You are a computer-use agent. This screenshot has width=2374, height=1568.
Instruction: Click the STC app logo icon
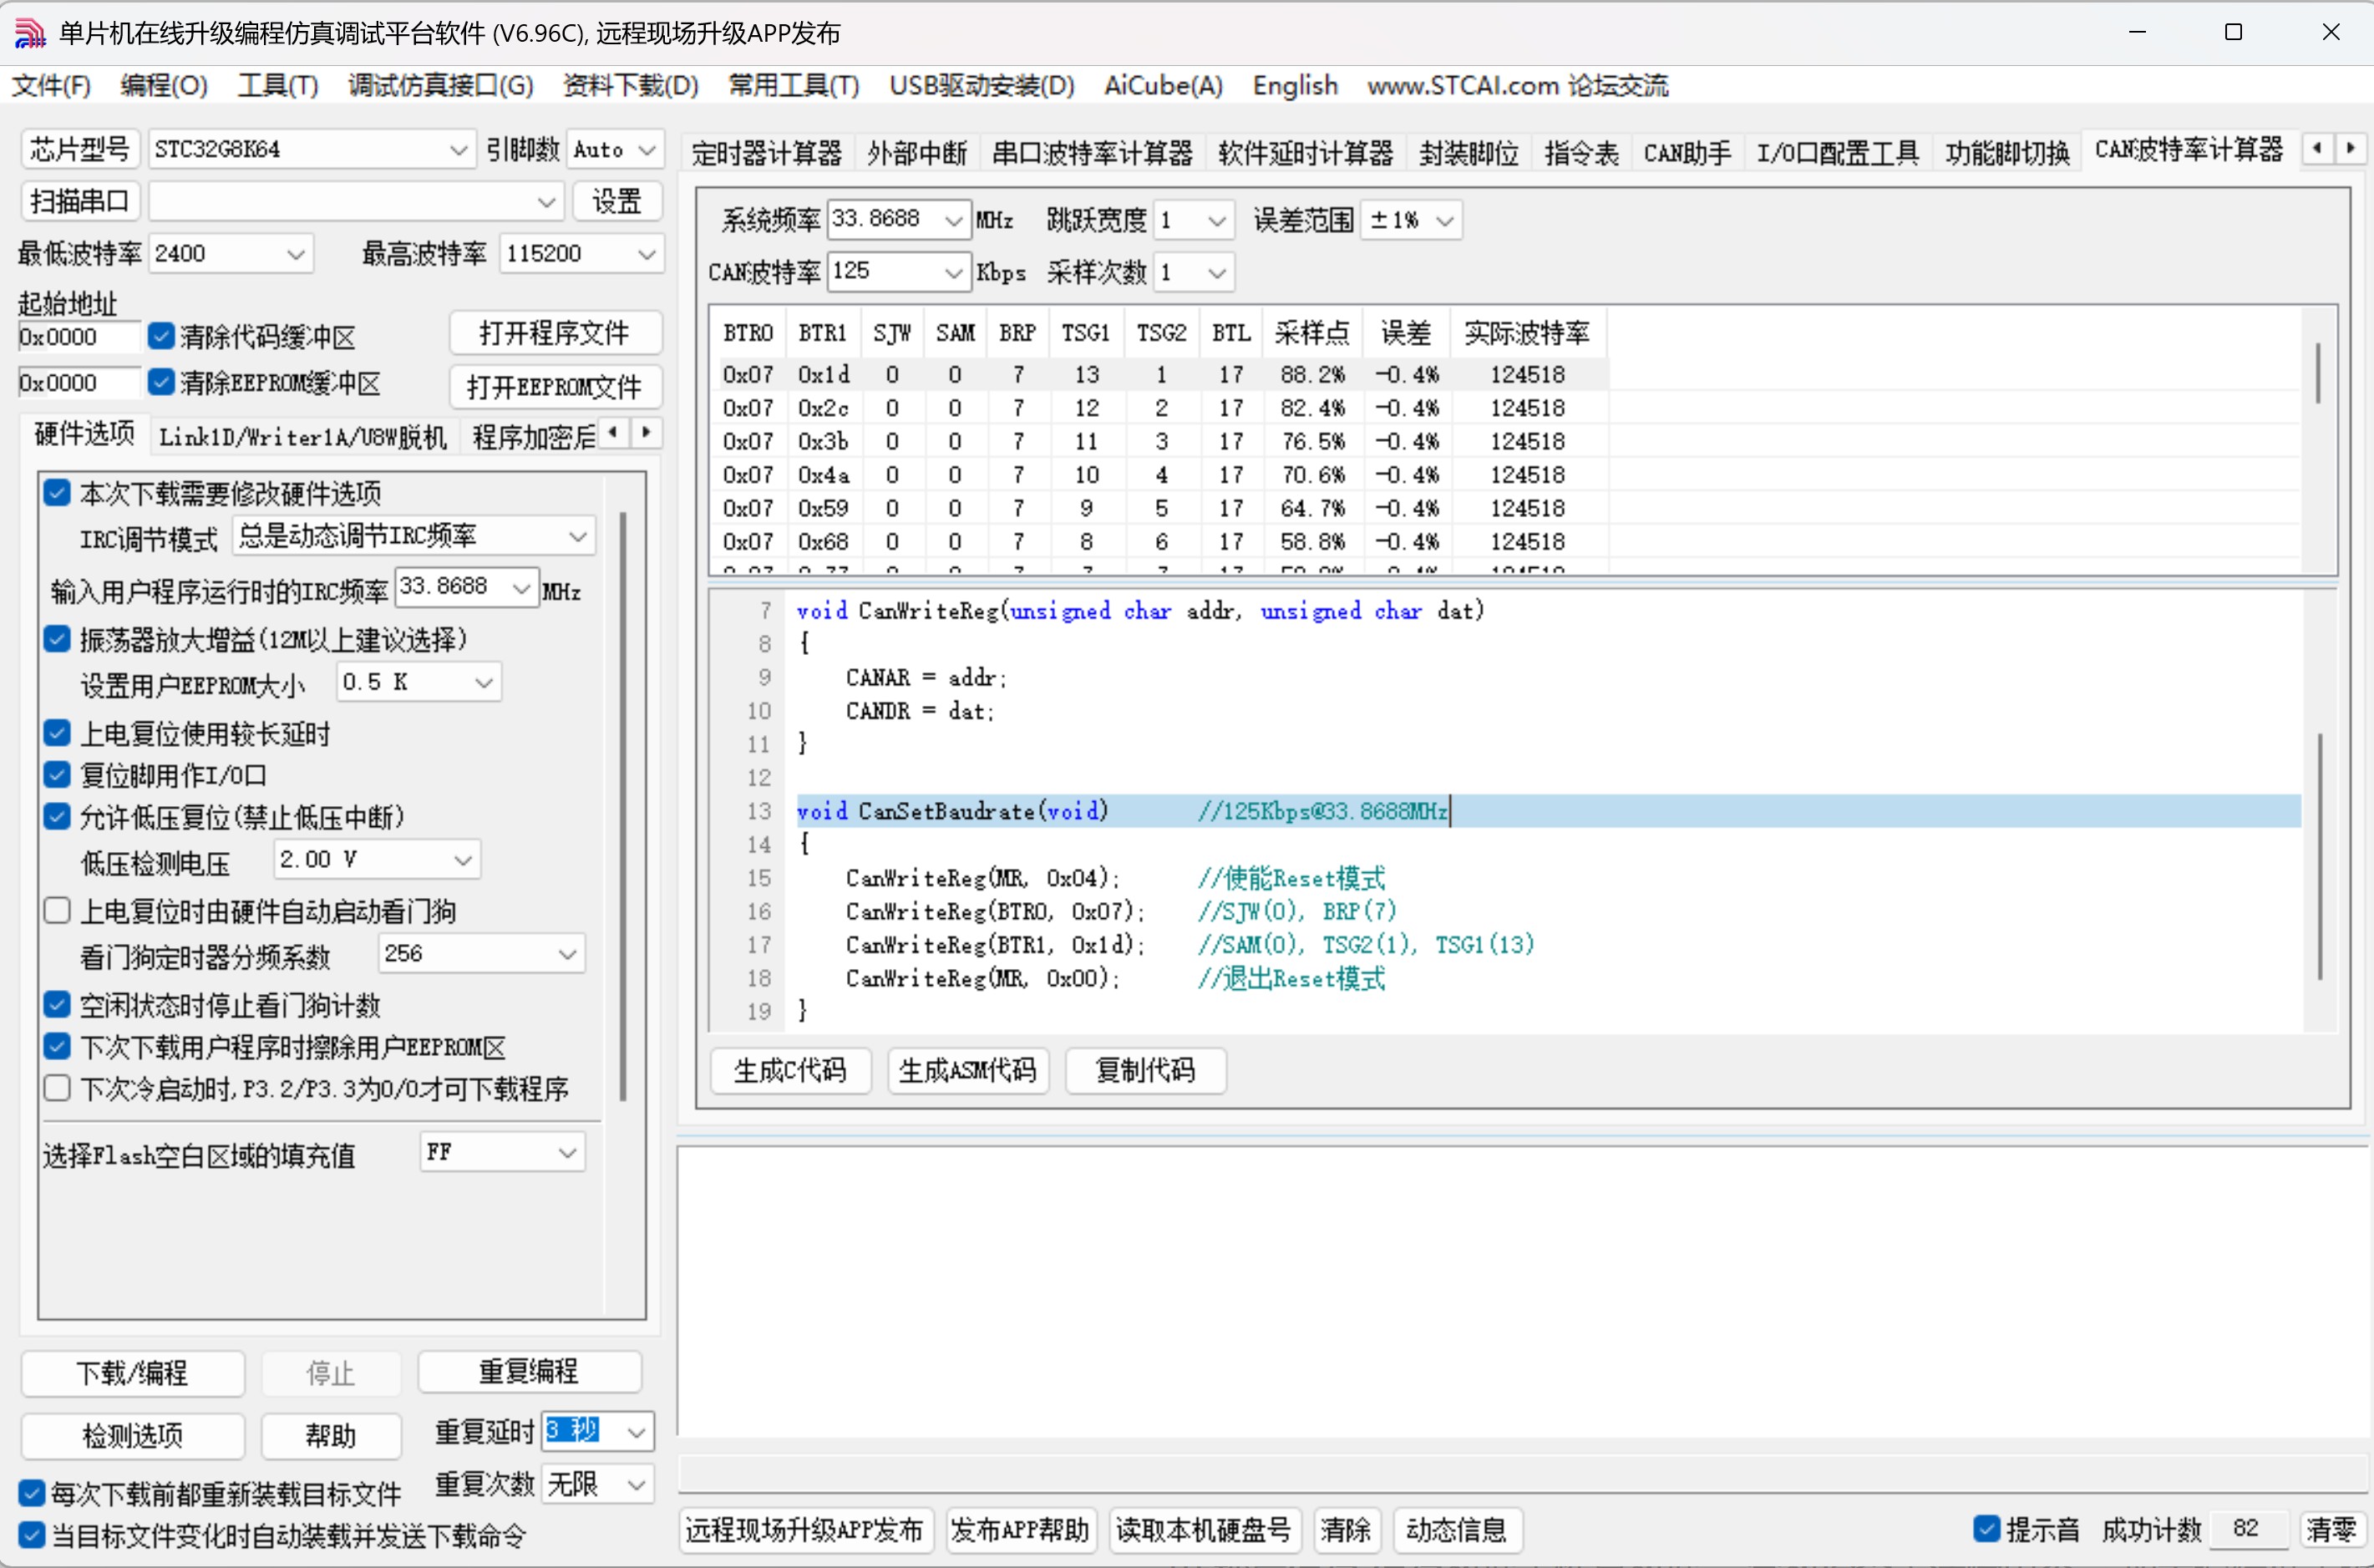tap(30, 33)
